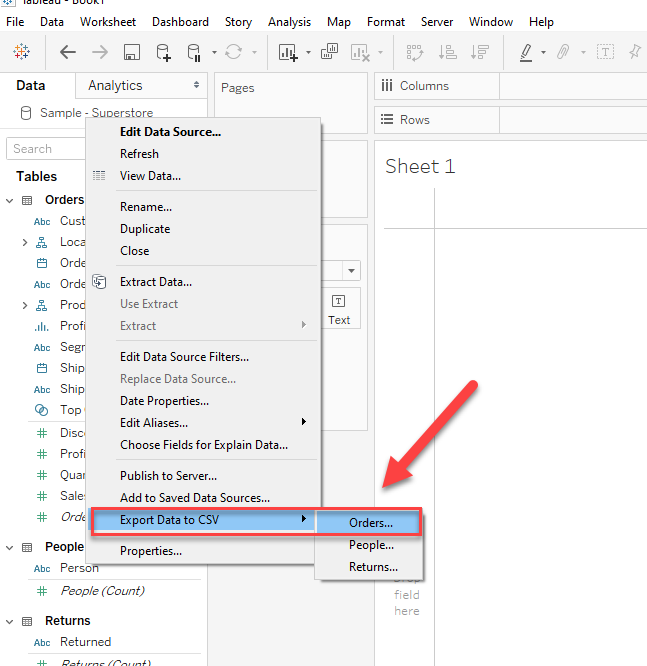647x666 pixels.
Task: Click the Returns table grid icon
Action: [x=27, y=622]
